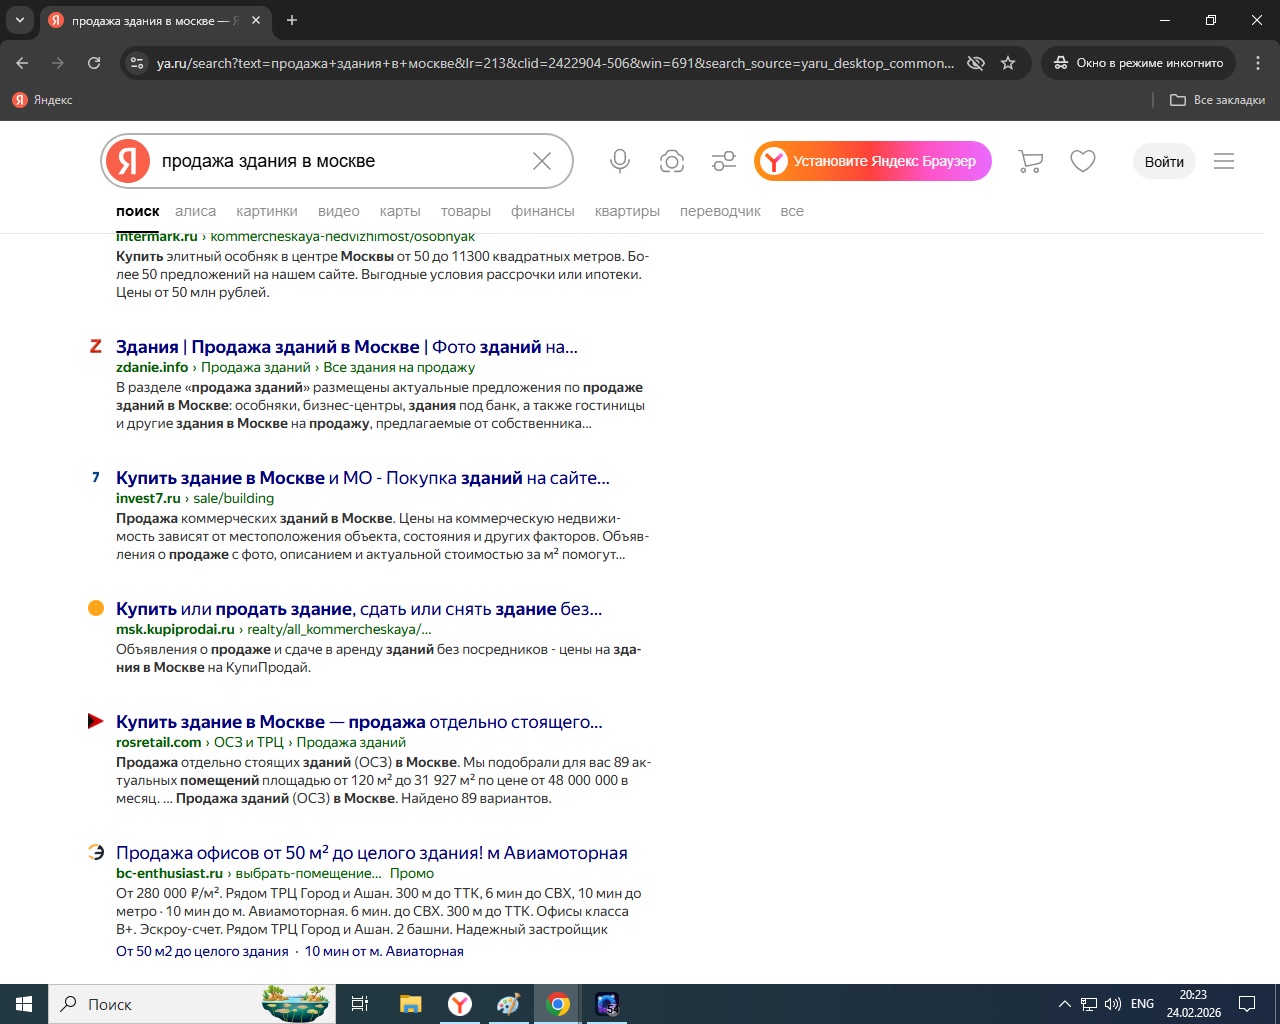Click the 'Все здания на продажу' breadcrumb
The image size is (1280, 1024).
(x=399, y=367)
